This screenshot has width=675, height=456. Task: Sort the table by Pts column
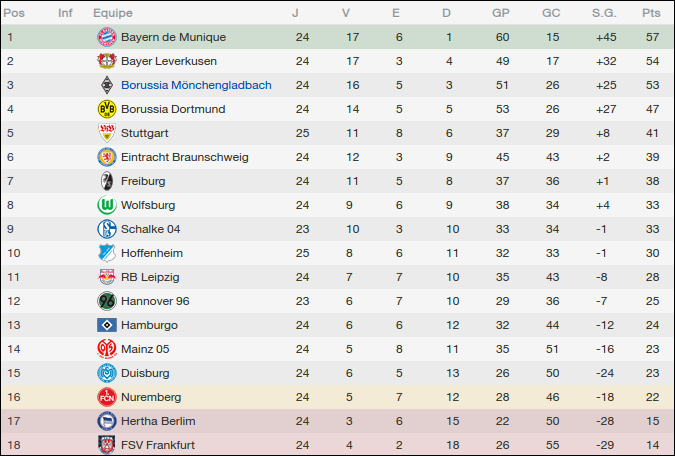(x=651, y=13)
